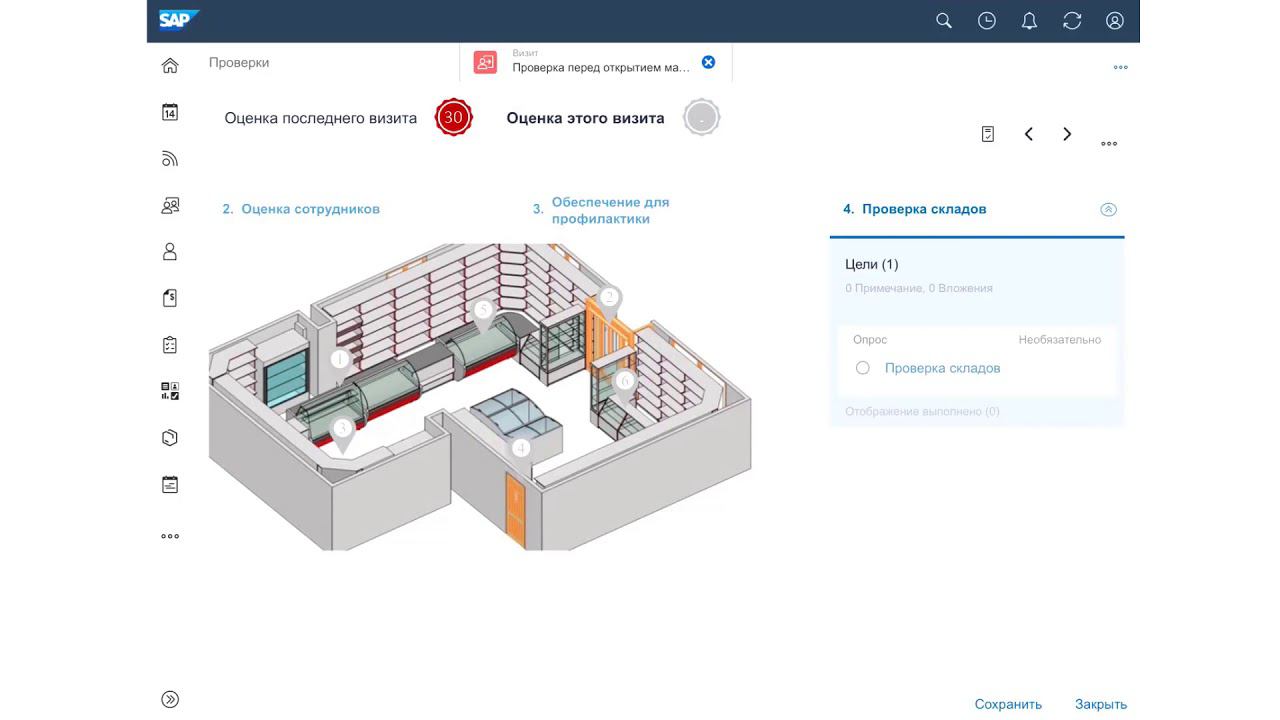Screen dimensions: 1280x720
Task: Collapse the Проверка складов section
Action: pyautogui.click(x=1108, y=209)
